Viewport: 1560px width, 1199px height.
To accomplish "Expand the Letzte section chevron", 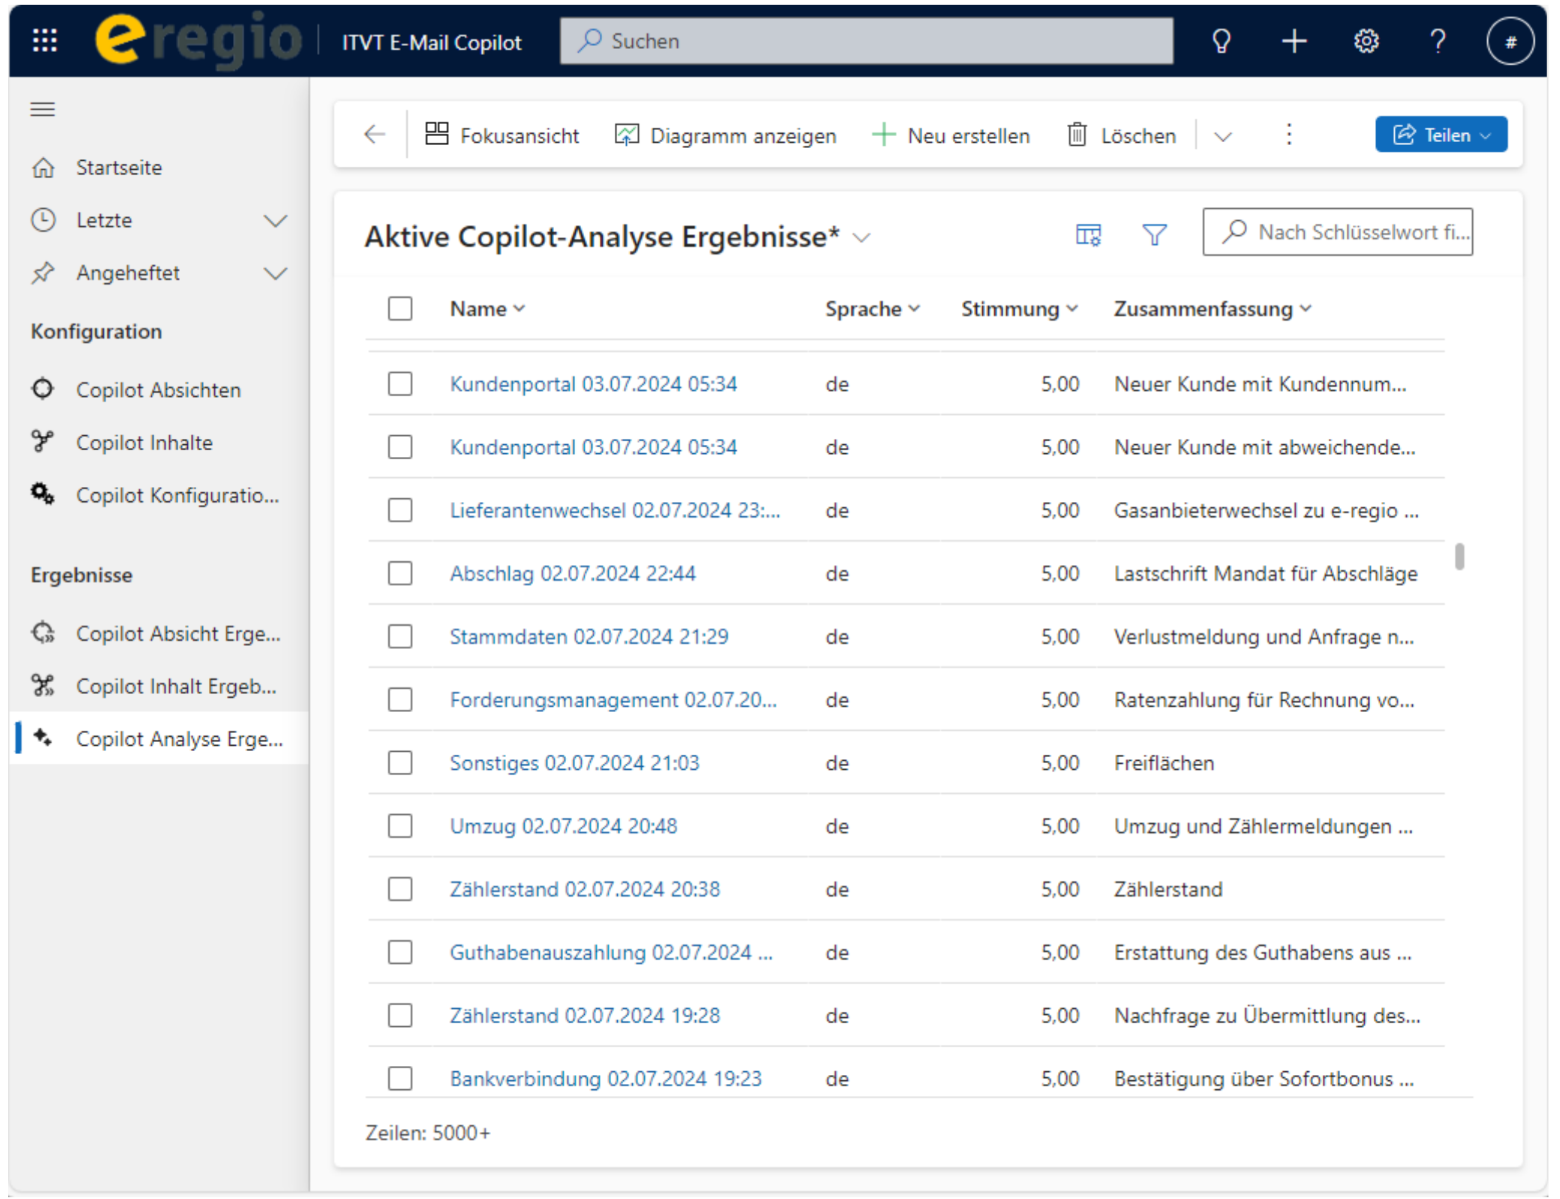I will (x=275, y=220).
